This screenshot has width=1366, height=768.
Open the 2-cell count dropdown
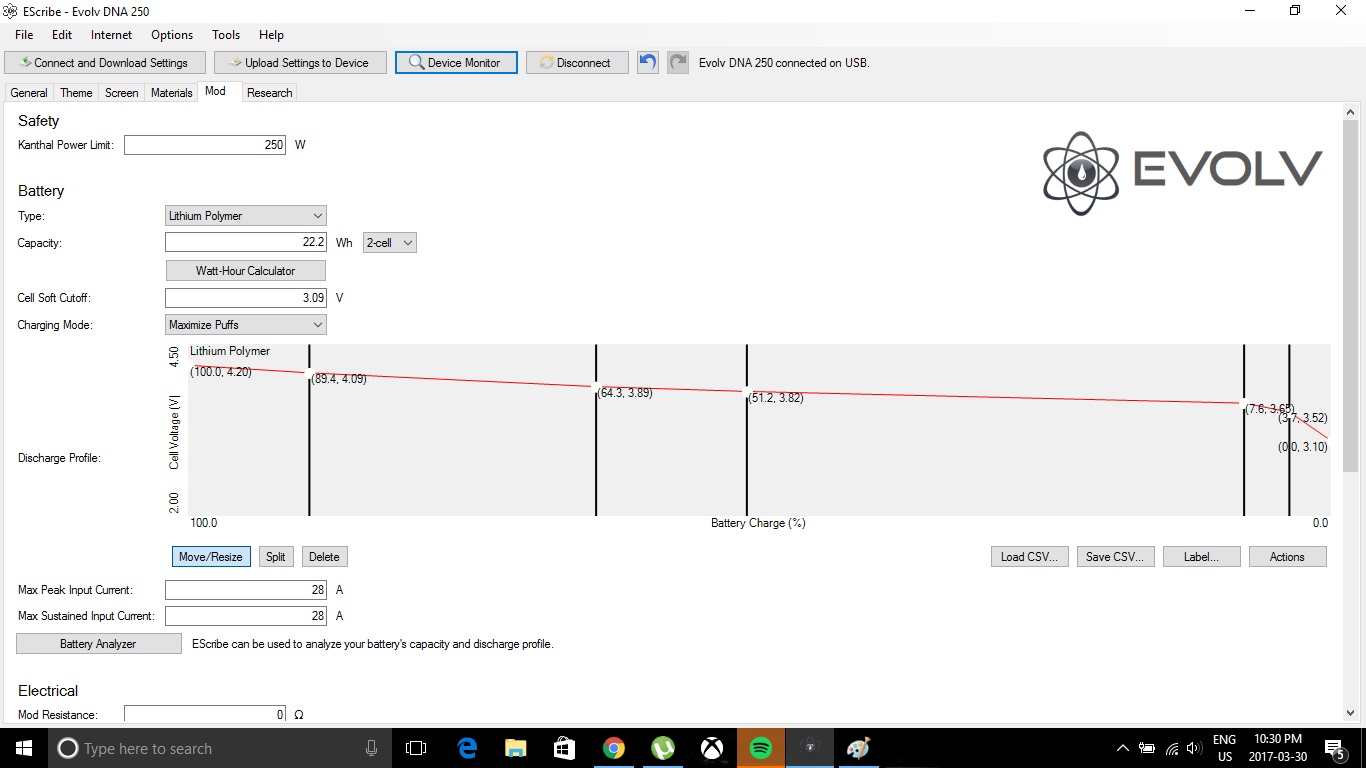(389, 243)
